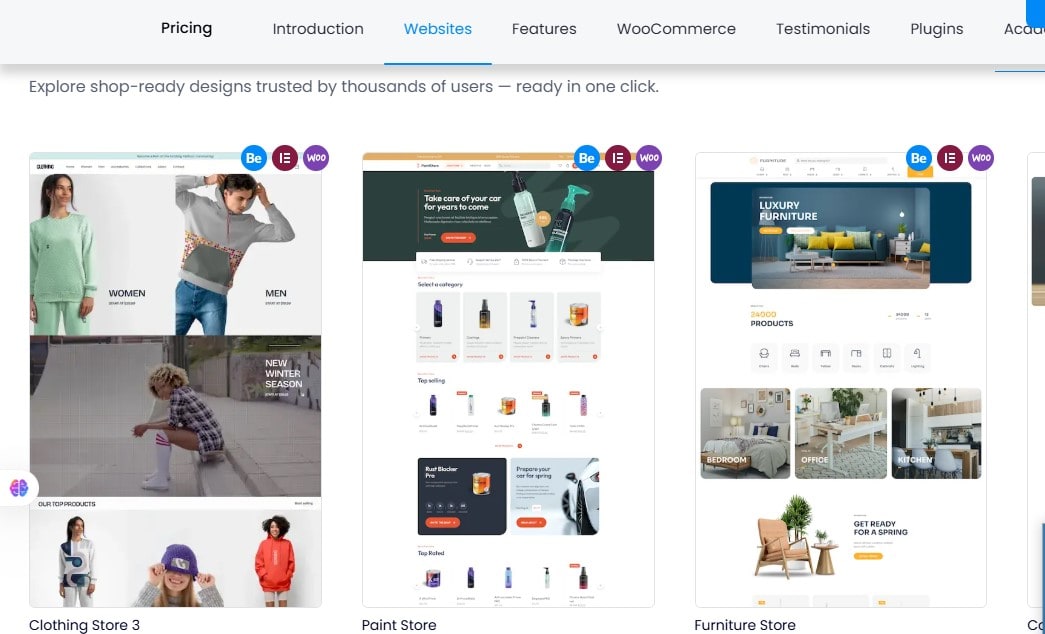Viewport: 1045px width, 634px height.
Task: Go to the Pricing tab
Action: (x=187, y=28)
